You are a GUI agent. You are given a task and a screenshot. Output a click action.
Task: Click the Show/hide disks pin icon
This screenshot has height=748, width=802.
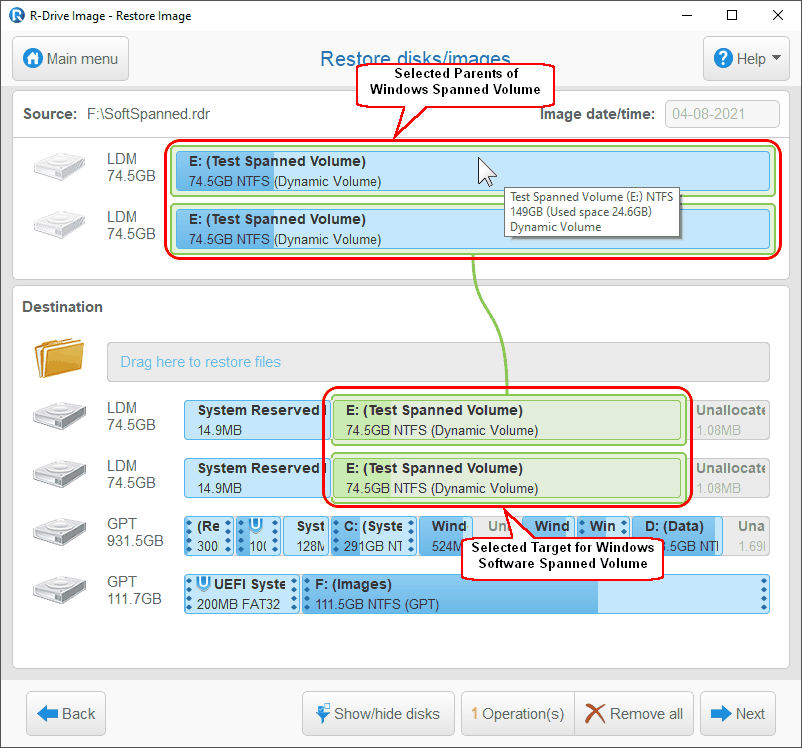(323, 713)
